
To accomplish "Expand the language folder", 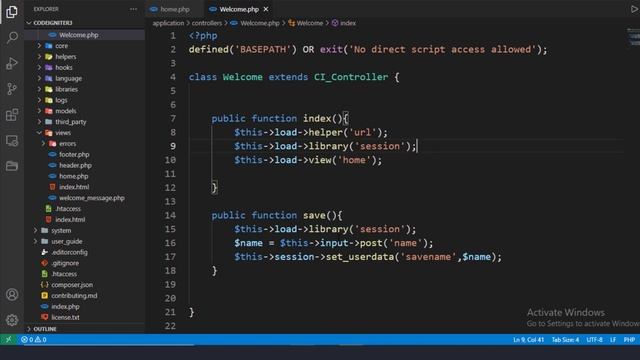I will pyautogui.click(x=68, y=78).
